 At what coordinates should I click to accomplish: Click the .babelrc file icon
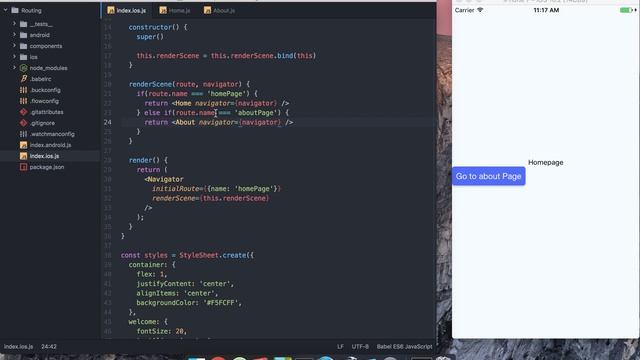point(24,79)
